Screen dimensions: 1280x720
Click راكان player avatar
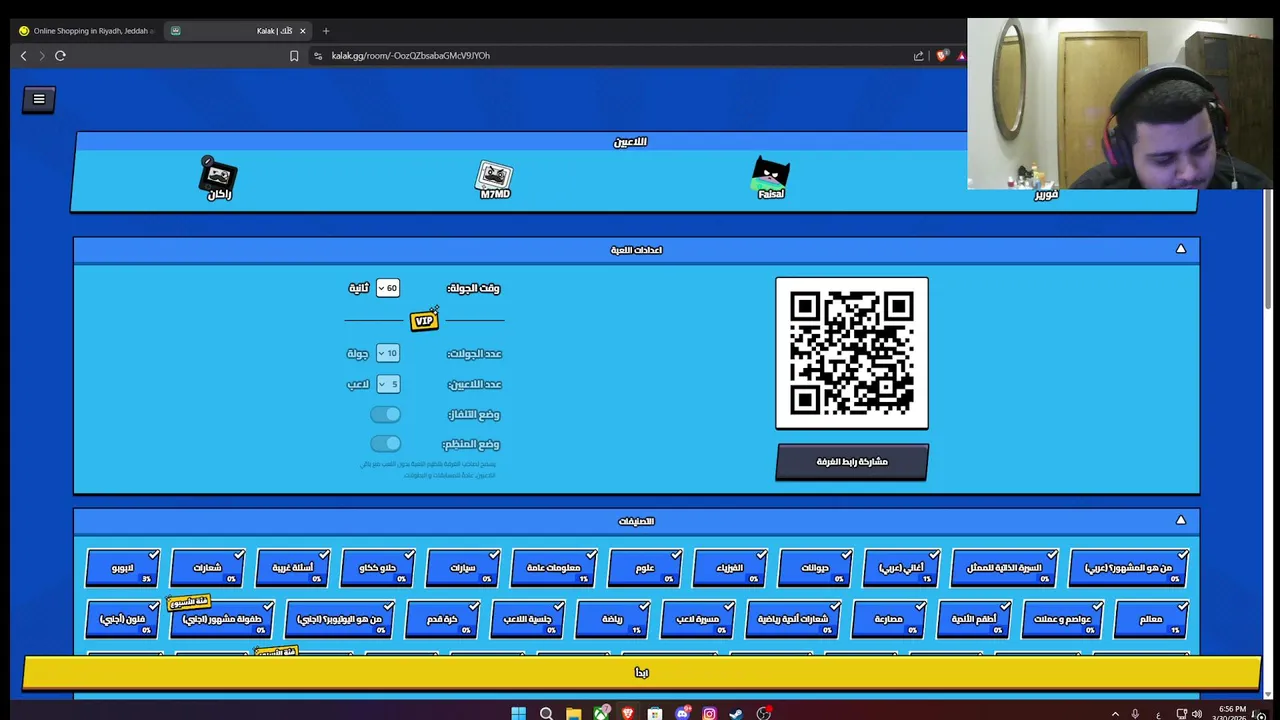(219, 176)
